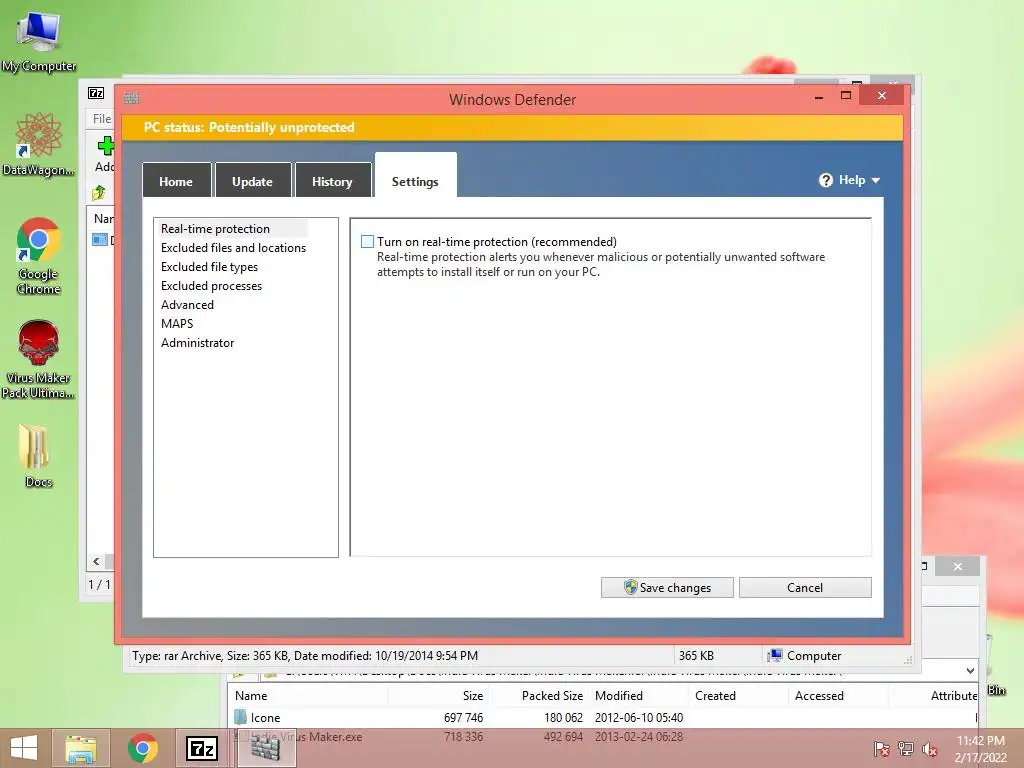Choose Excluded file types setting
This screenshot has height=768, width=1024.
[209, 266]
